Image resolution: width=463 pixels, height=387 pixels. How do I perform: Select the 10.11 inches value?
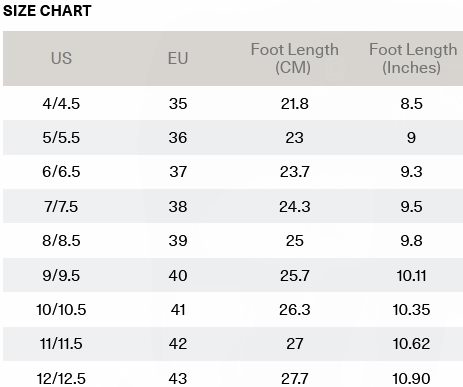pos(412,276)
